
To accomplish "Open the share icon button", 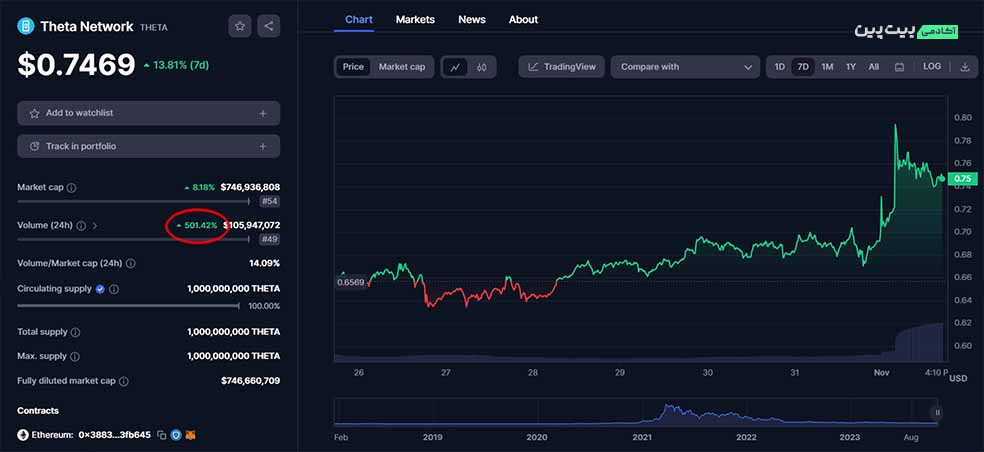I will 269,26.
